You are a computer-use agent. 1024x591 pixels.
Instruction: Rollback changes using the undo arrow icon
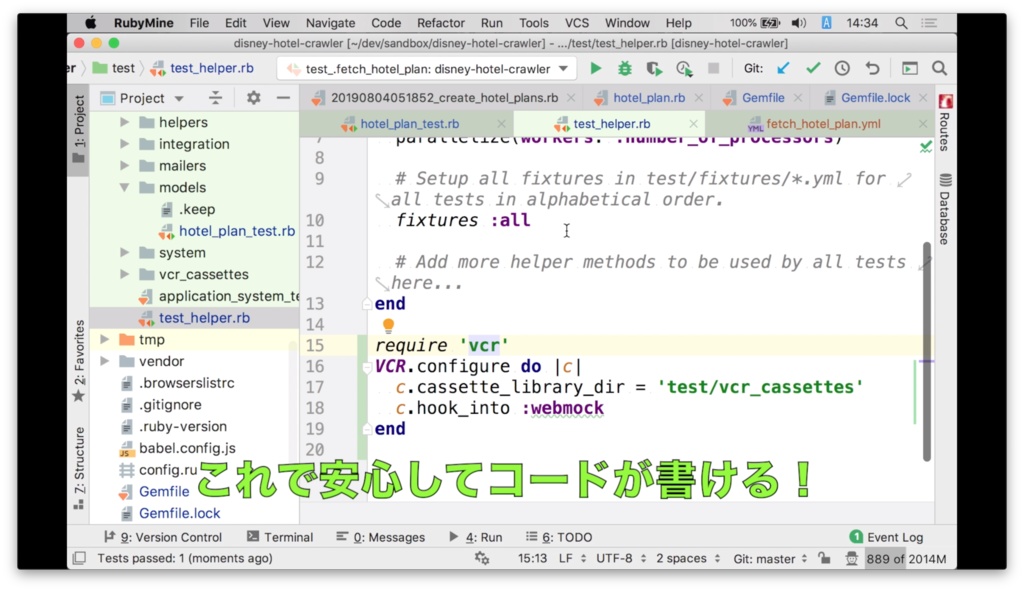873,68
